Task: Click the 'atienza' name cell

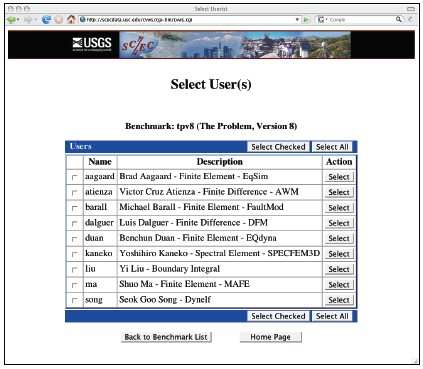Action: click(x=99, y=192)
